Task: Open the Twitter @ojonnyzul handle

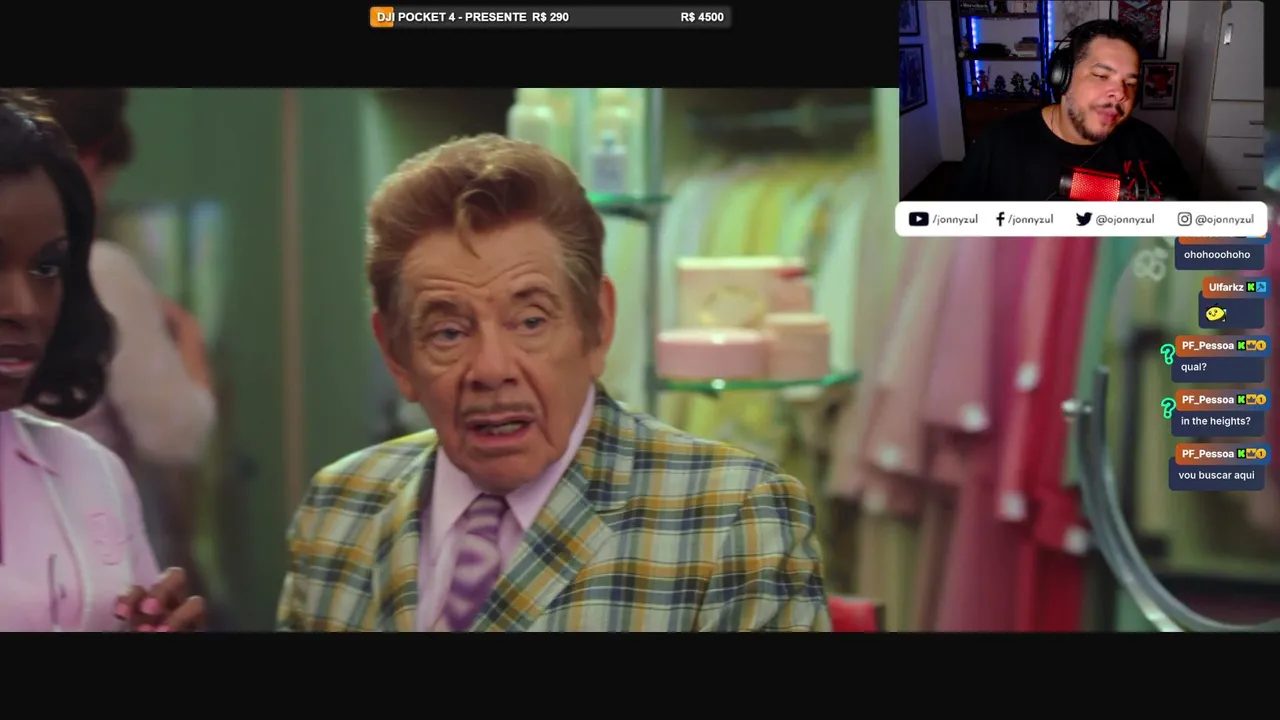Action: tap(1125, 219)
